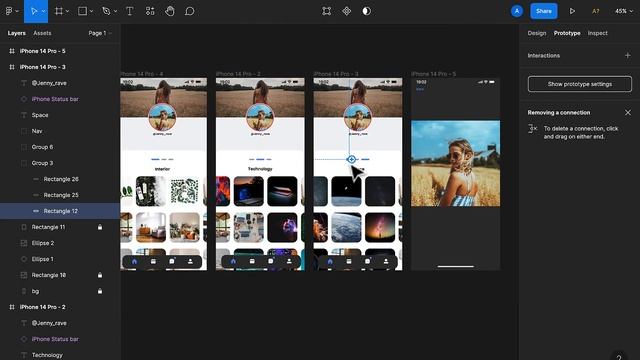Open the Page 1 dropdown
640x360 pixels.
[100, 33]
